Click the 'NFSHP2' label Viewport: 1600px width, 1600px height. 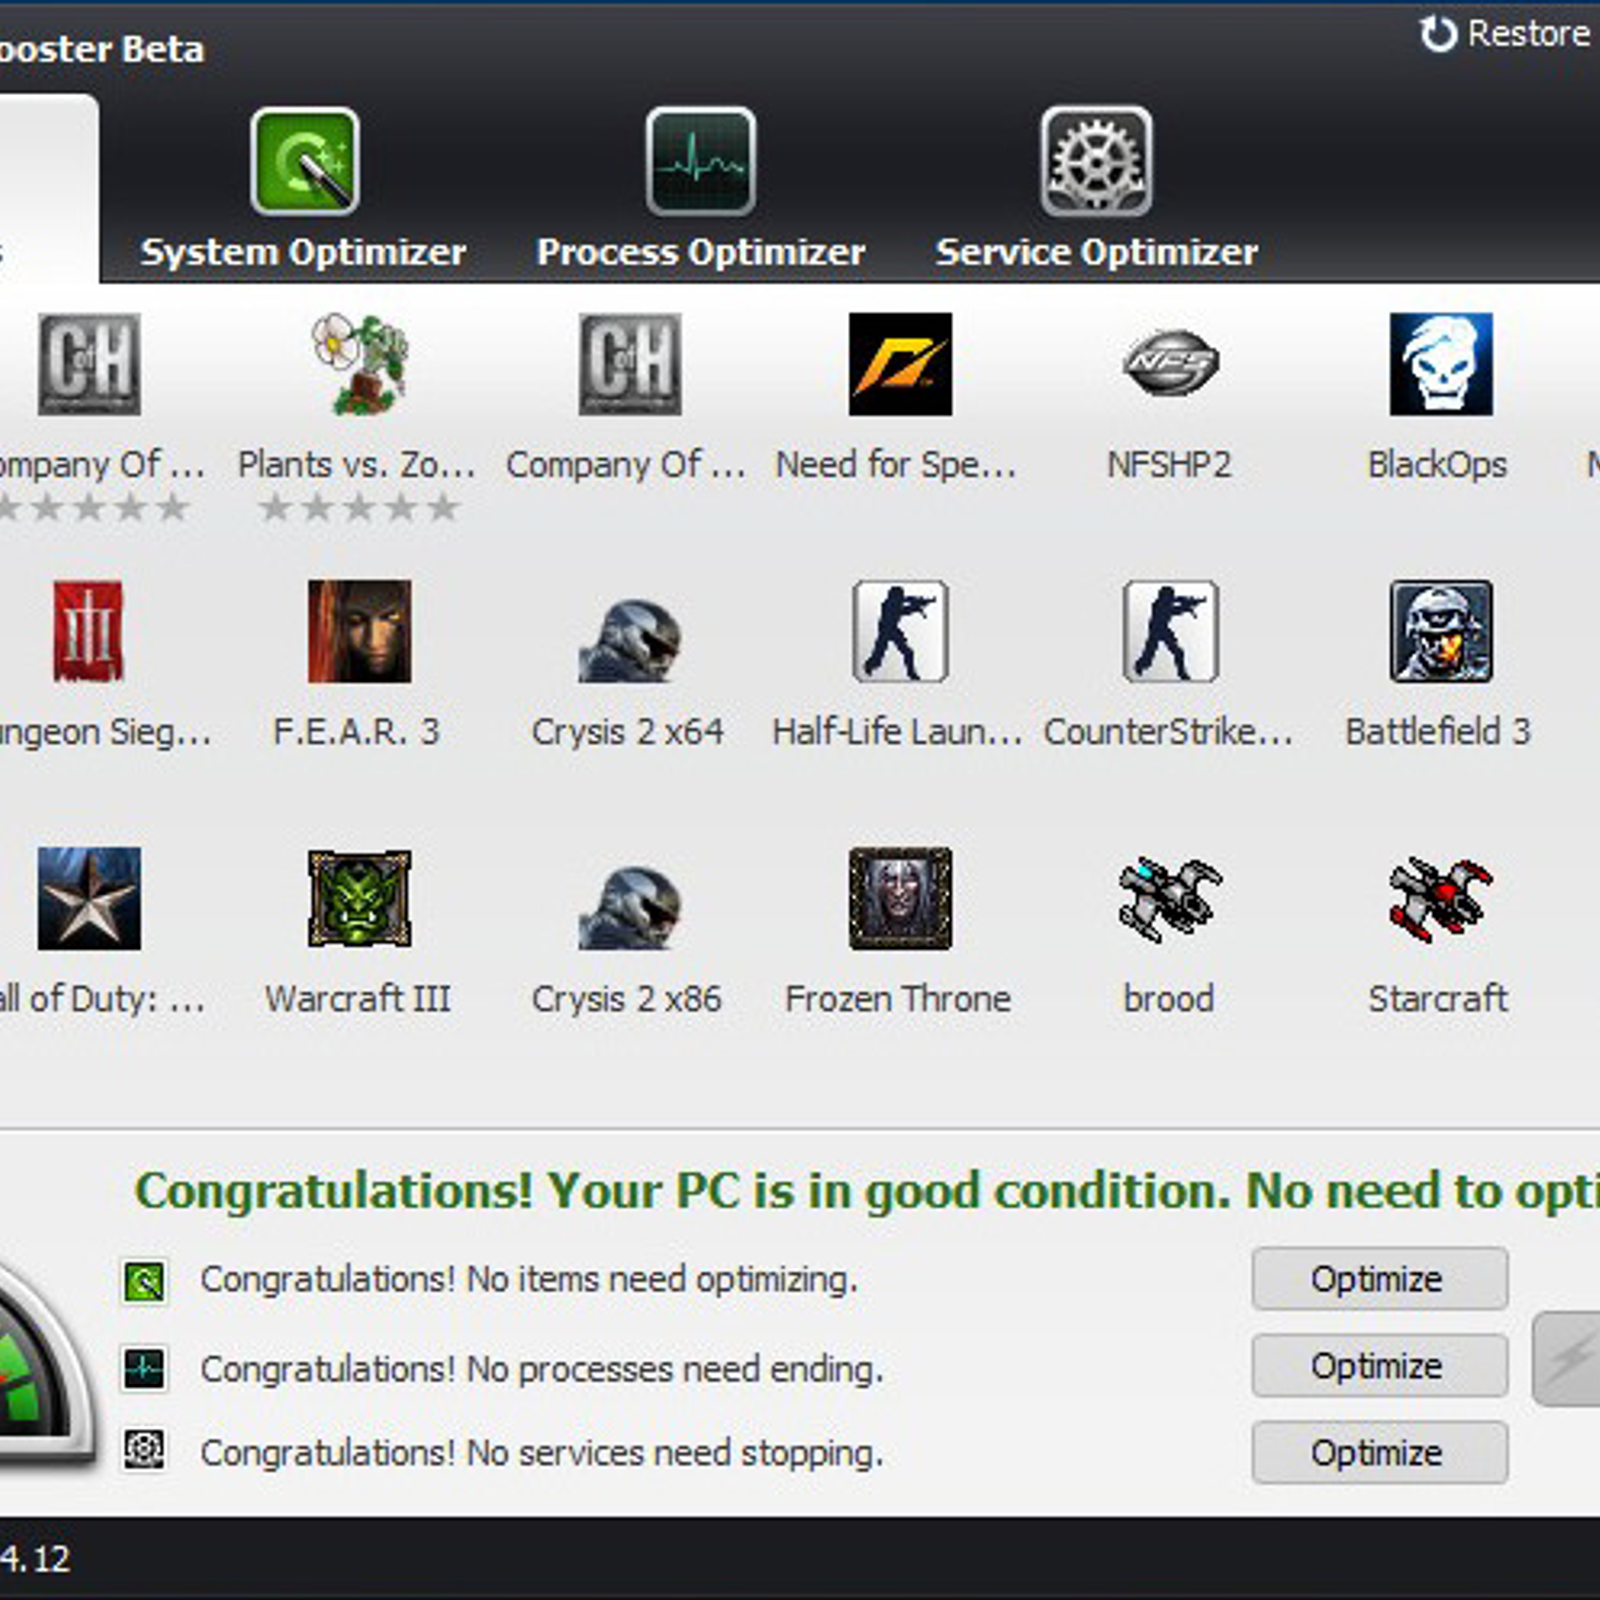pos(1169,465)
